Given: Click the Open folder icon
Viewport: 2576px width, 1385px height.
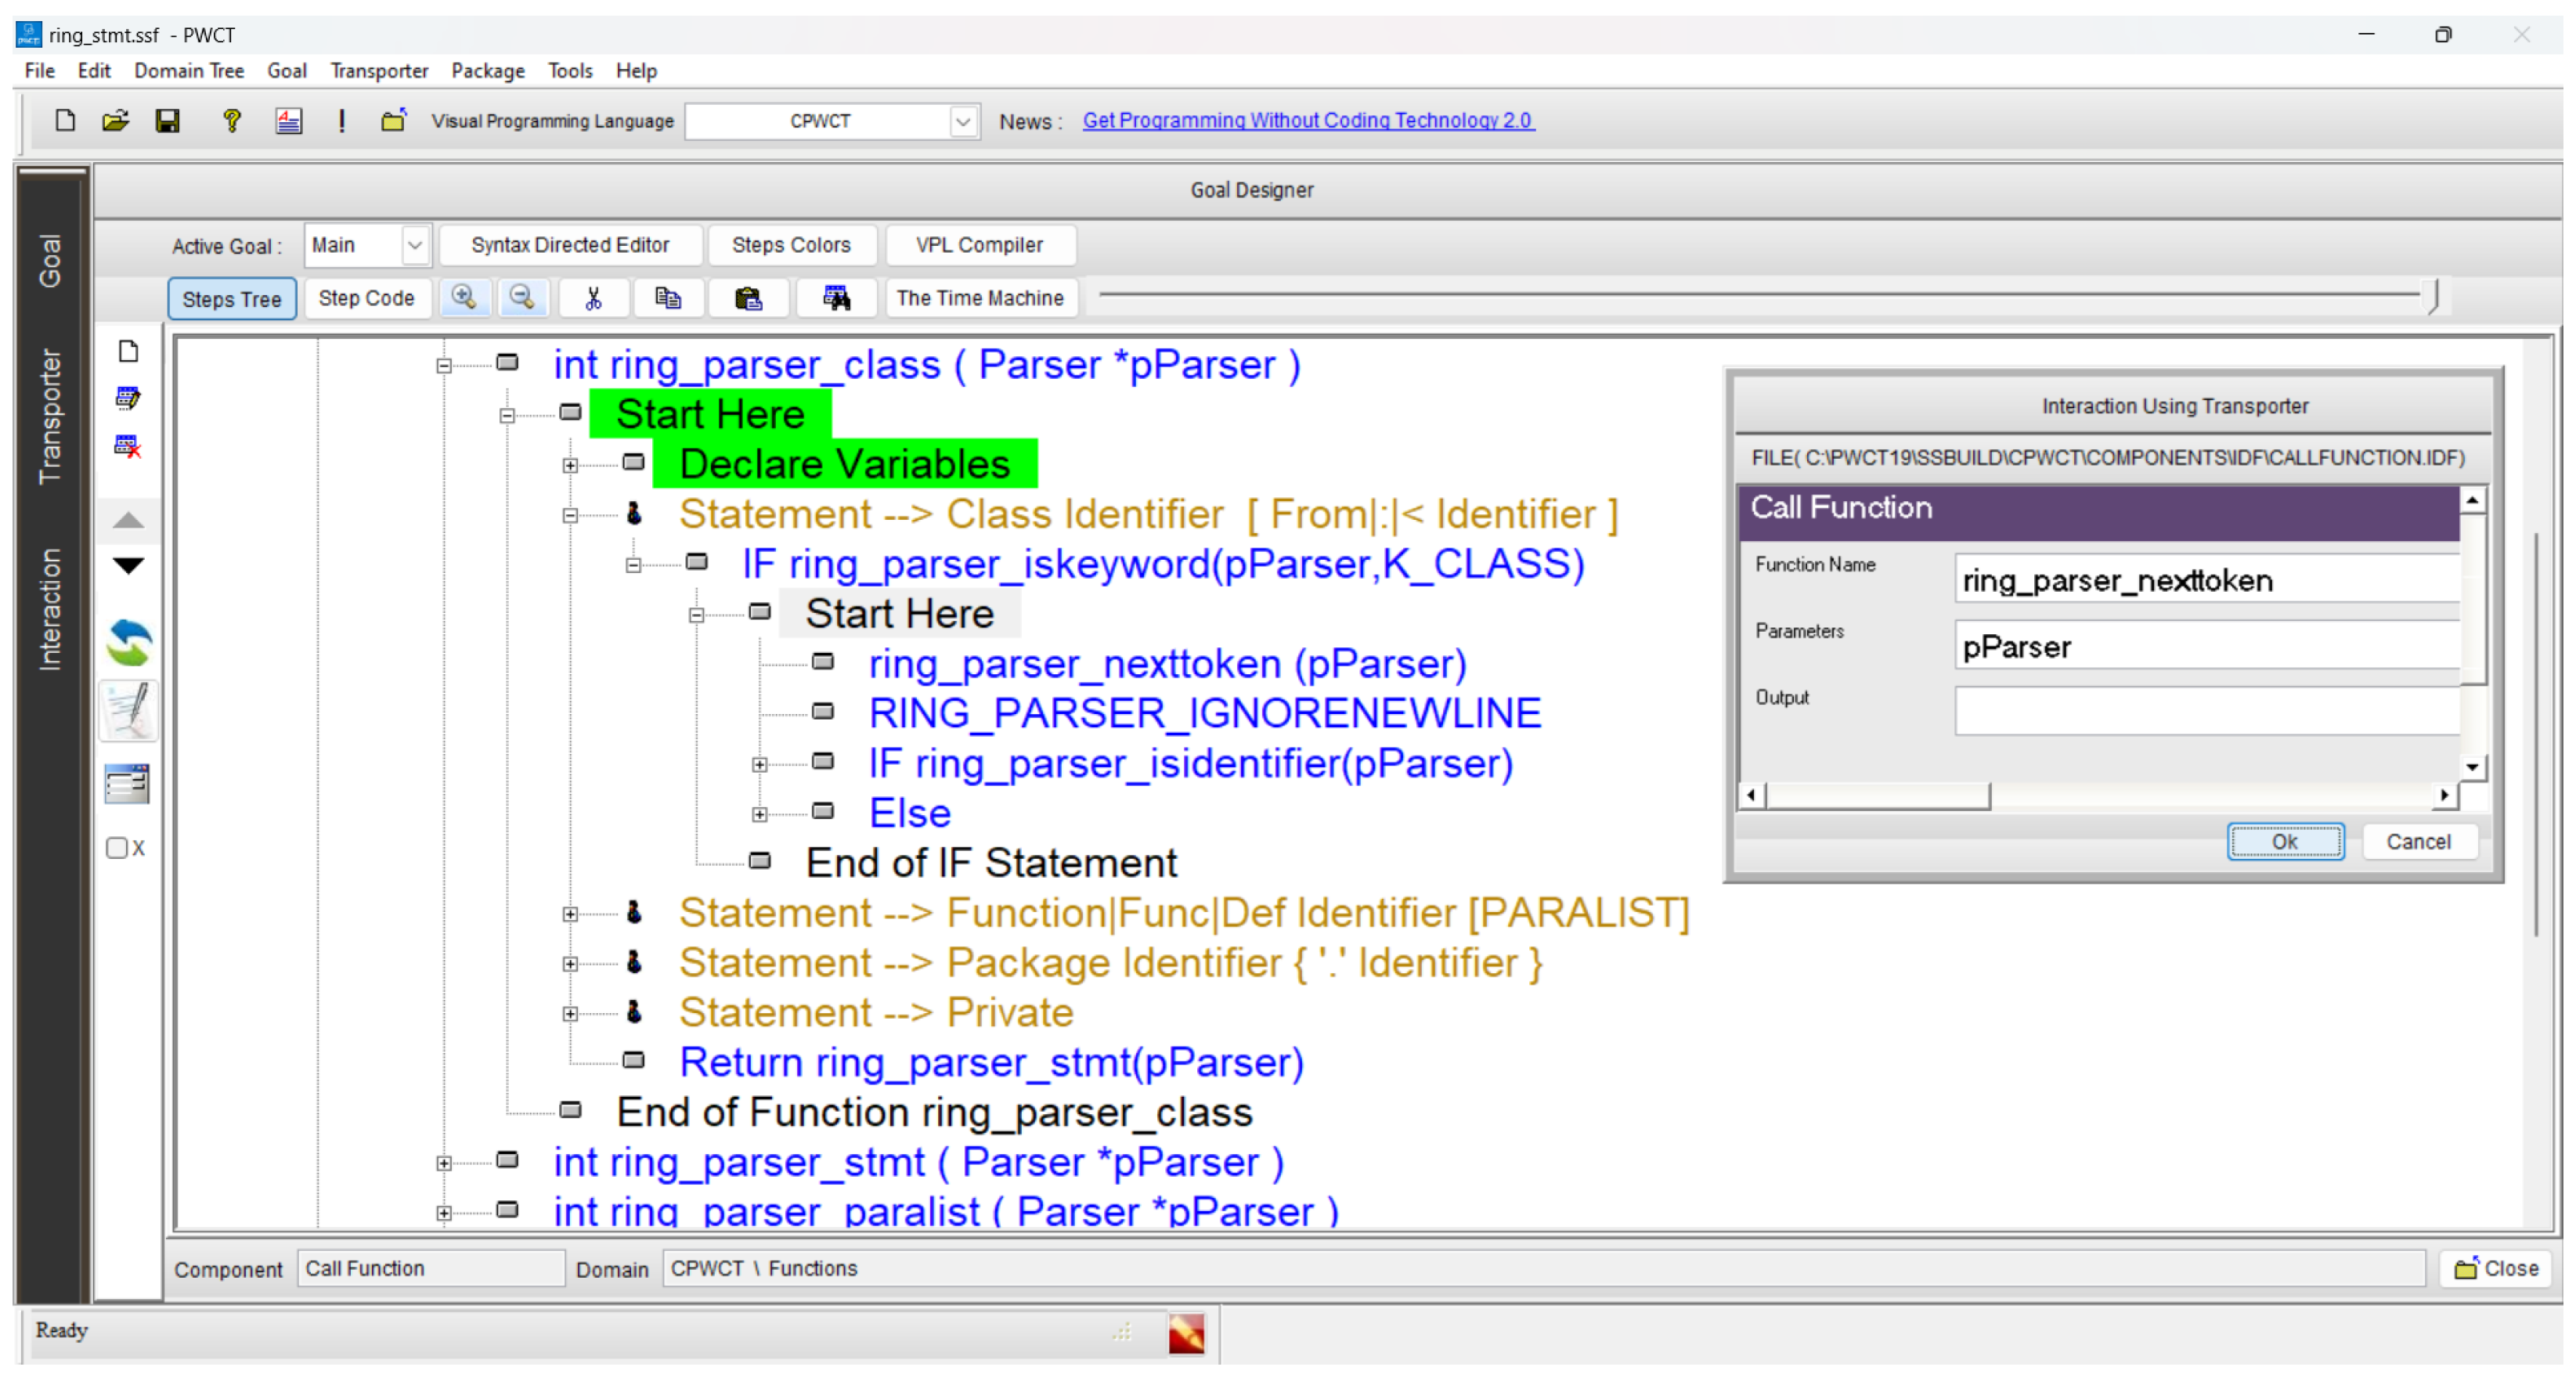Looking at the screenshot, I should (115, 121).
